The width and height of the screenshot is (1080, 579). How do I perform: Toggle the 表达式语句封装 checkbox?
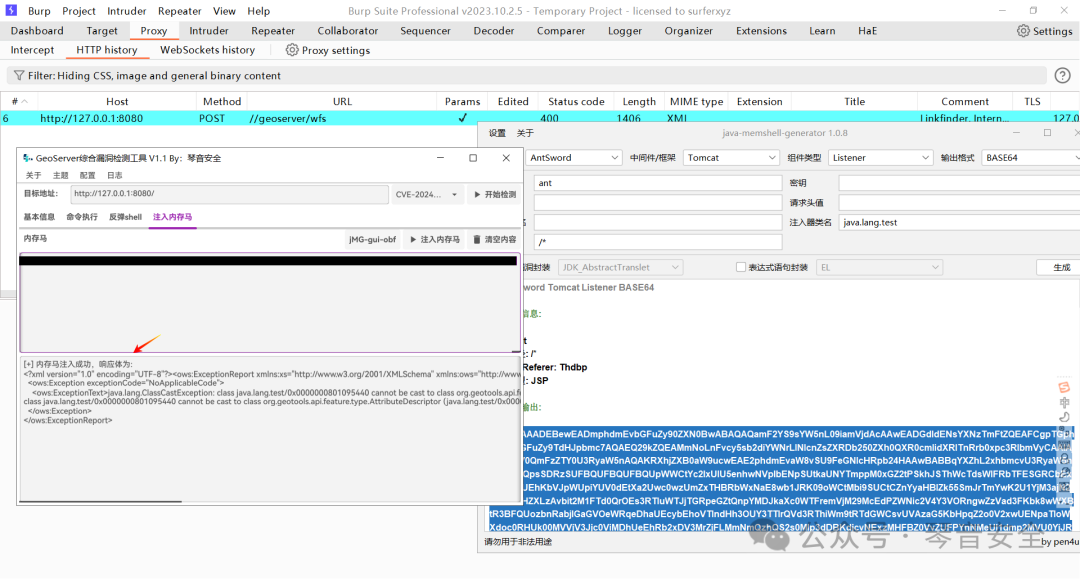741,267
